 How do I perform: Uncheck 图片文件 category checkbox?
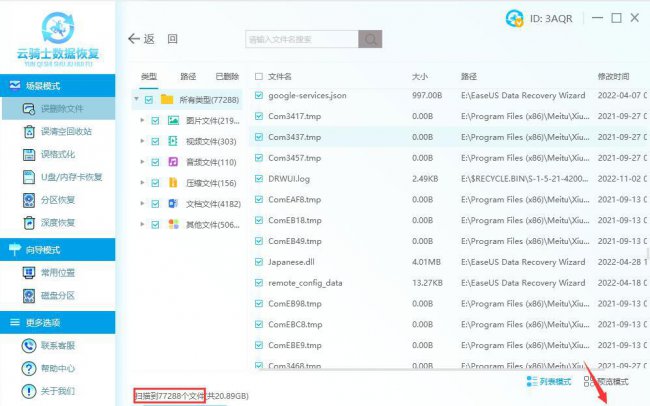155,121
